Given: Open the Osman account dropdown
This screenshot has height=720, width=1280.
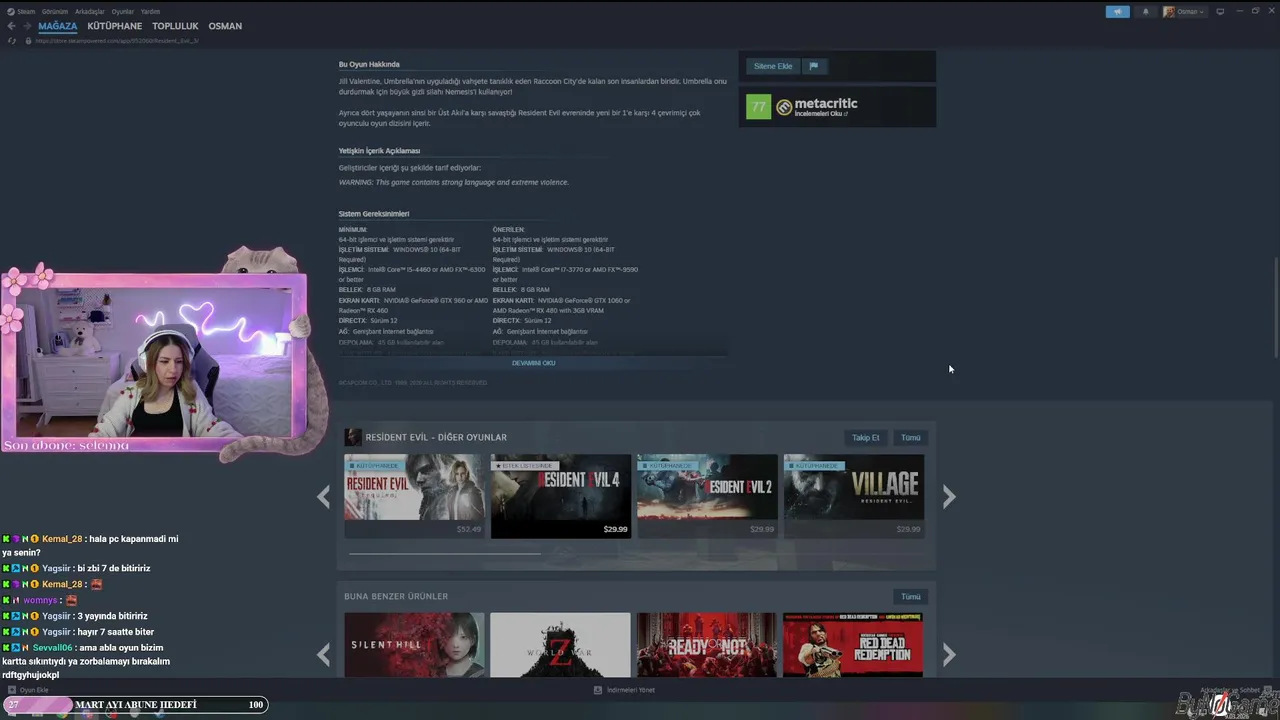Looking at the screenshot, I should (x=1185, y=12).
